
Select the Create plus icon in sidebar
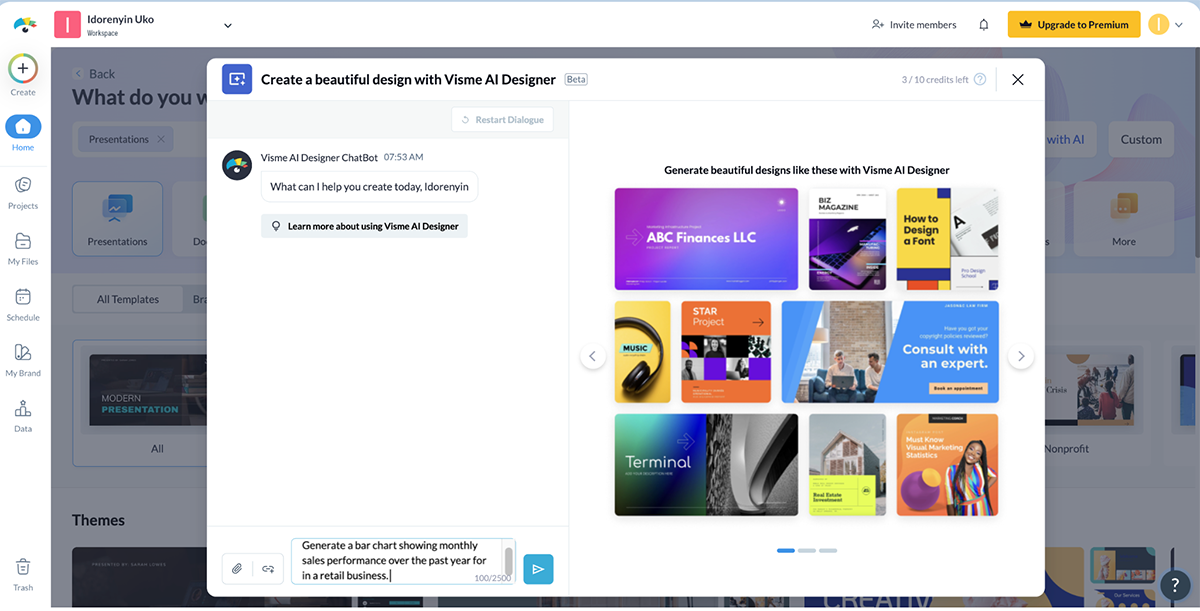point(22,70)
